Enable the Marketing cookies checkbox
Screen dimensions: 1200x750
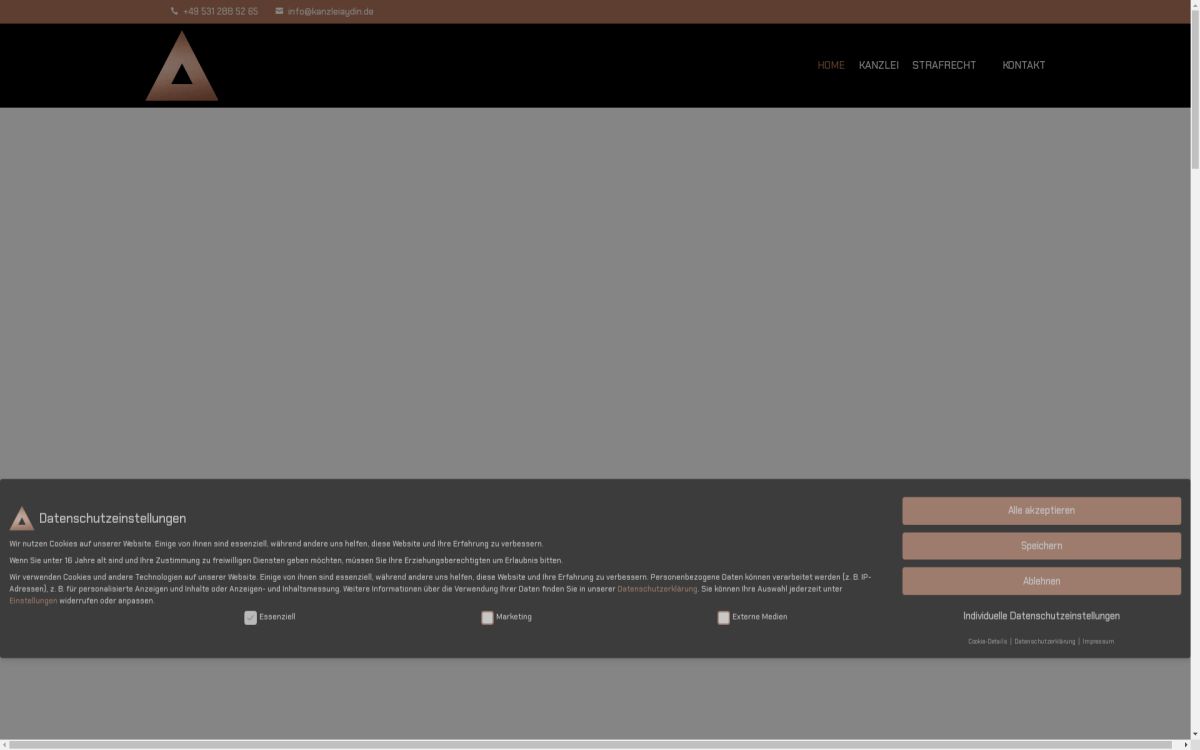(487, 618)
